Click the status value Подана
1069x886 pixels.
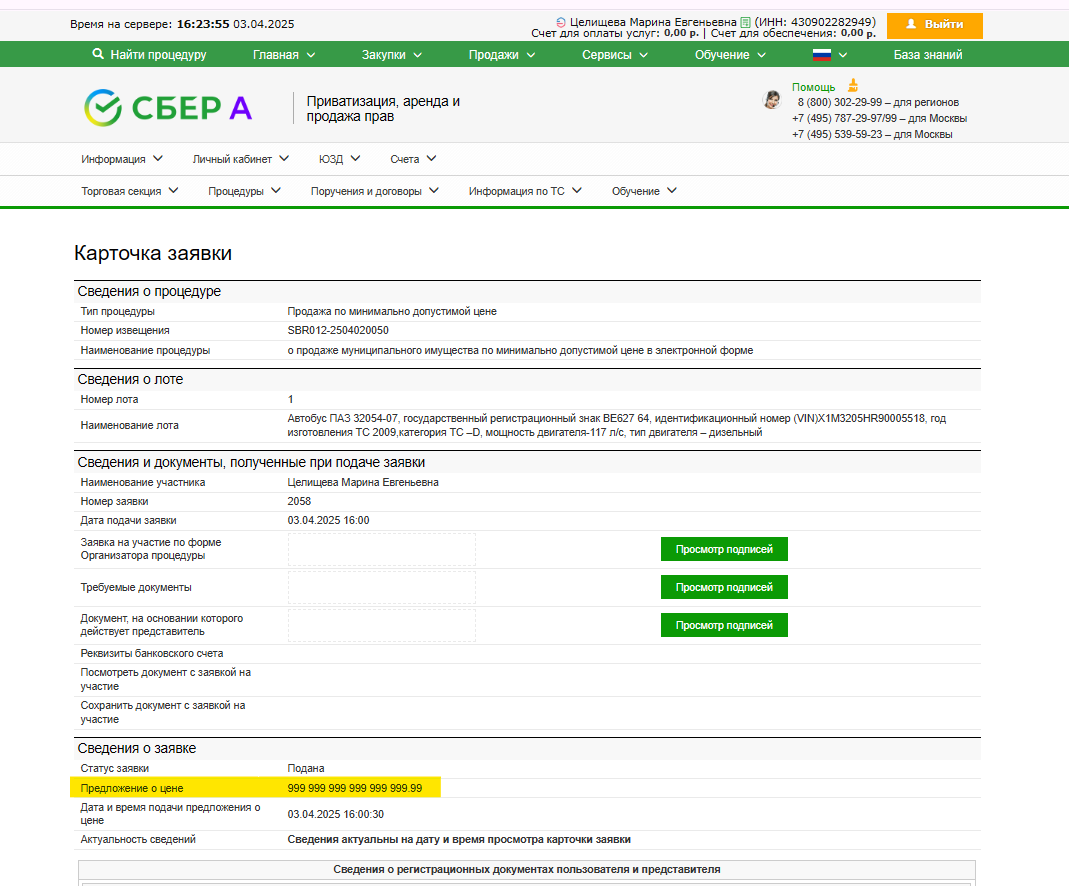[305, 768]
